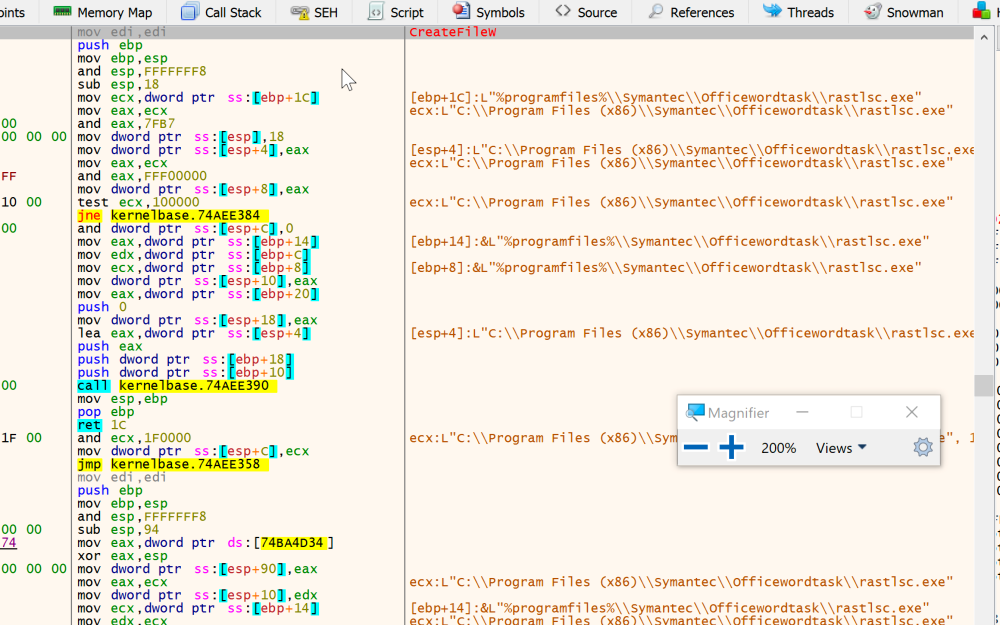Expand the Magnifier Views dropdown
1000x625 pixels.
pos(841,448)
